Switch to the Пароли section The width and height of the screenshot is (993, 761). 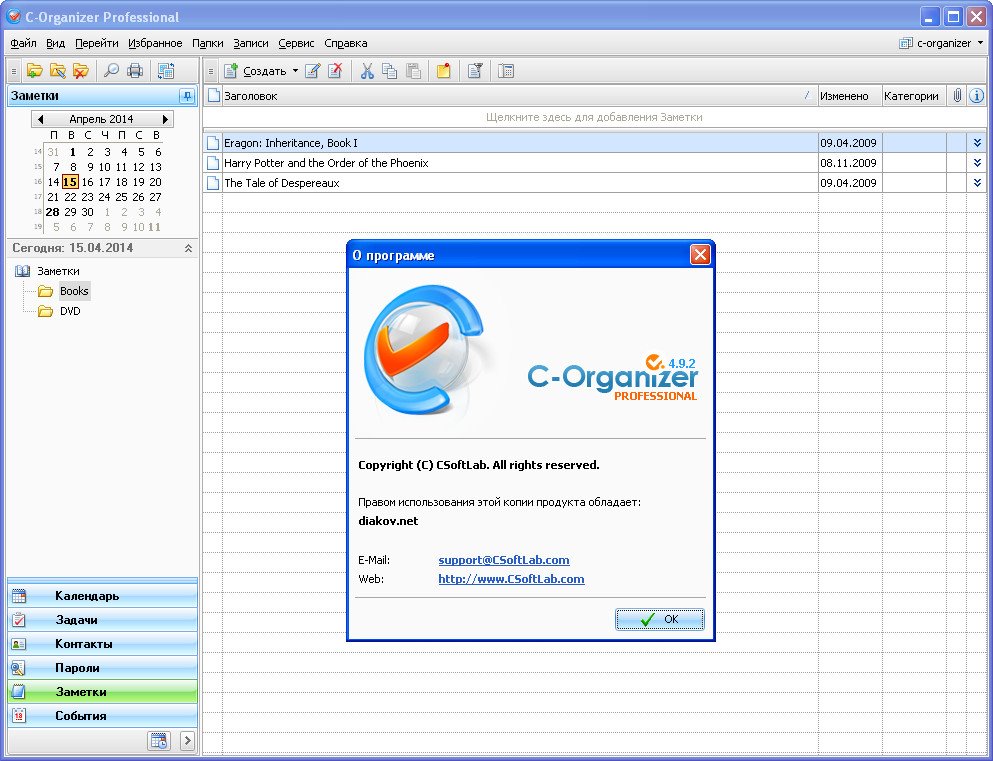103,668
